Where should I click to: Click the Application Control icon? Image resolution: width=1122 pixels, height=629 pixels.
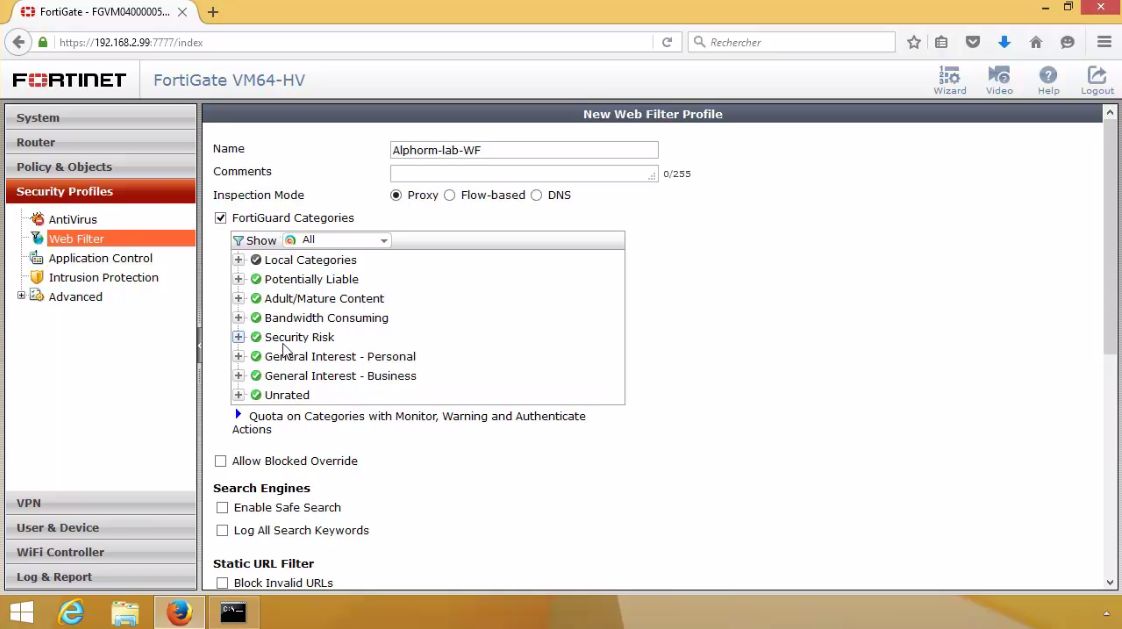click(37, 258)
